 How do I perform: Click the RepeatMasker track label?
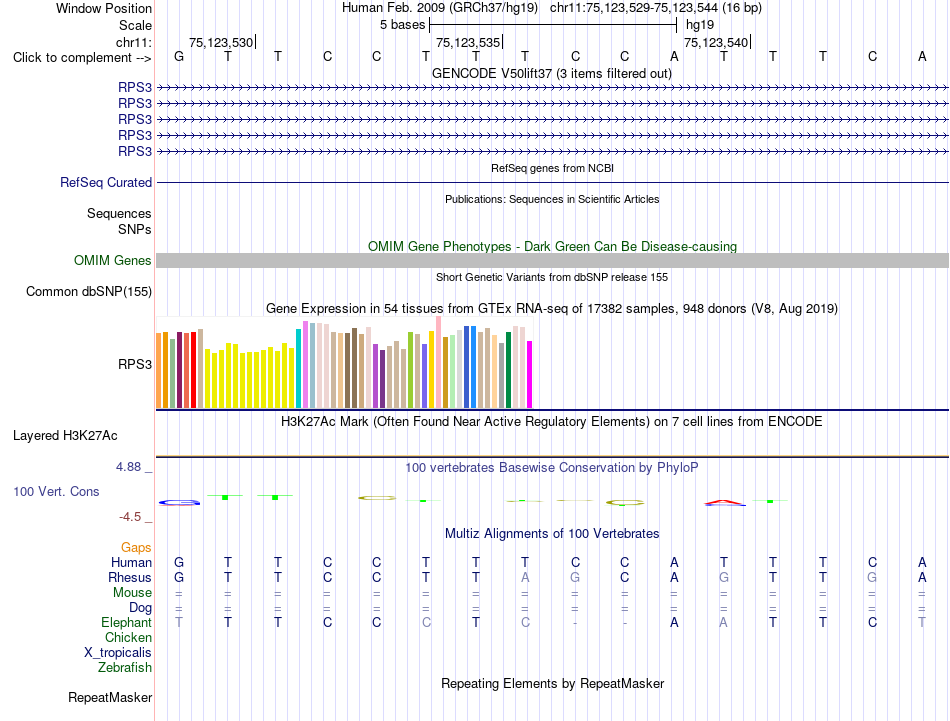(x=110, y=697)
